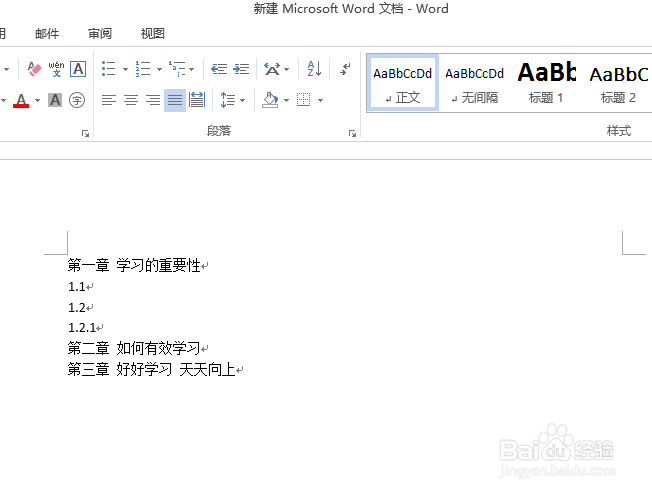Toggle Show/Hide paragraph marks
652x493 pixels.
click(x=345, y=69)
